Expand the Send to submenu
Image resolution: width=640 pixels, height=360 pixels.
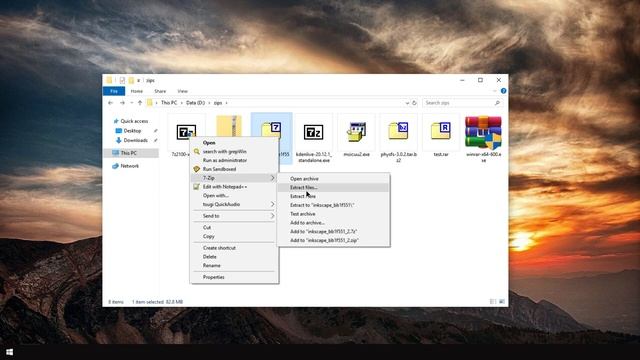(272, 216)
